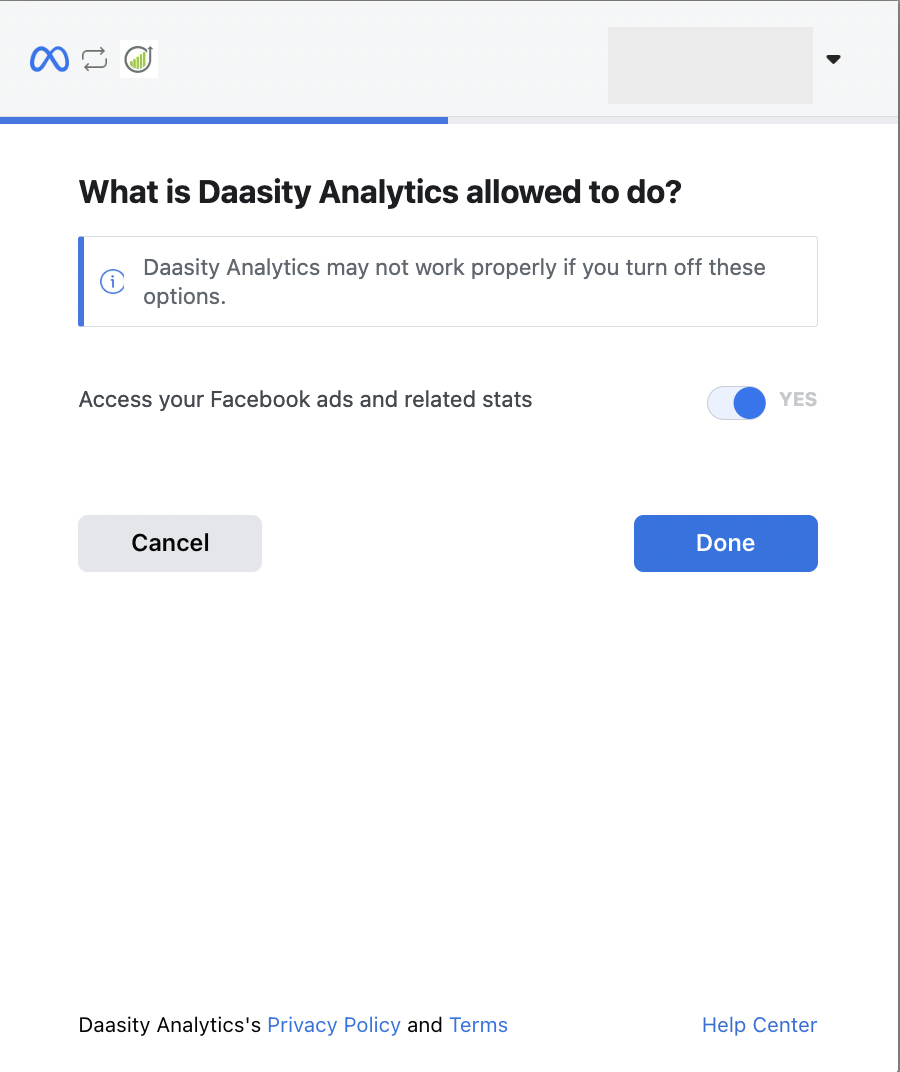Click the "What is Daasity Analytics allowed" heading
This screenshot has width=900, height=1072.
coord(380,192)
